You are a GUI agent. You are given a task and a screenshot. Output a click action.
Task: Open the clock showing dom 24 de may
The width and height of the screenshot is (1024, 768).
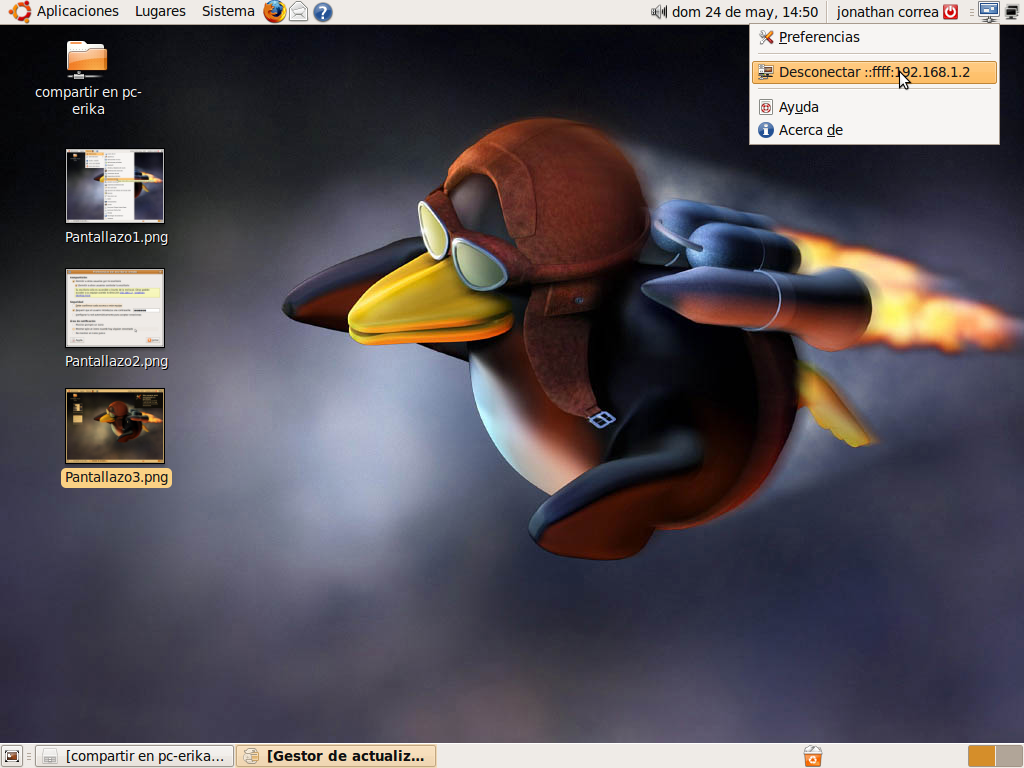[744, 12]
